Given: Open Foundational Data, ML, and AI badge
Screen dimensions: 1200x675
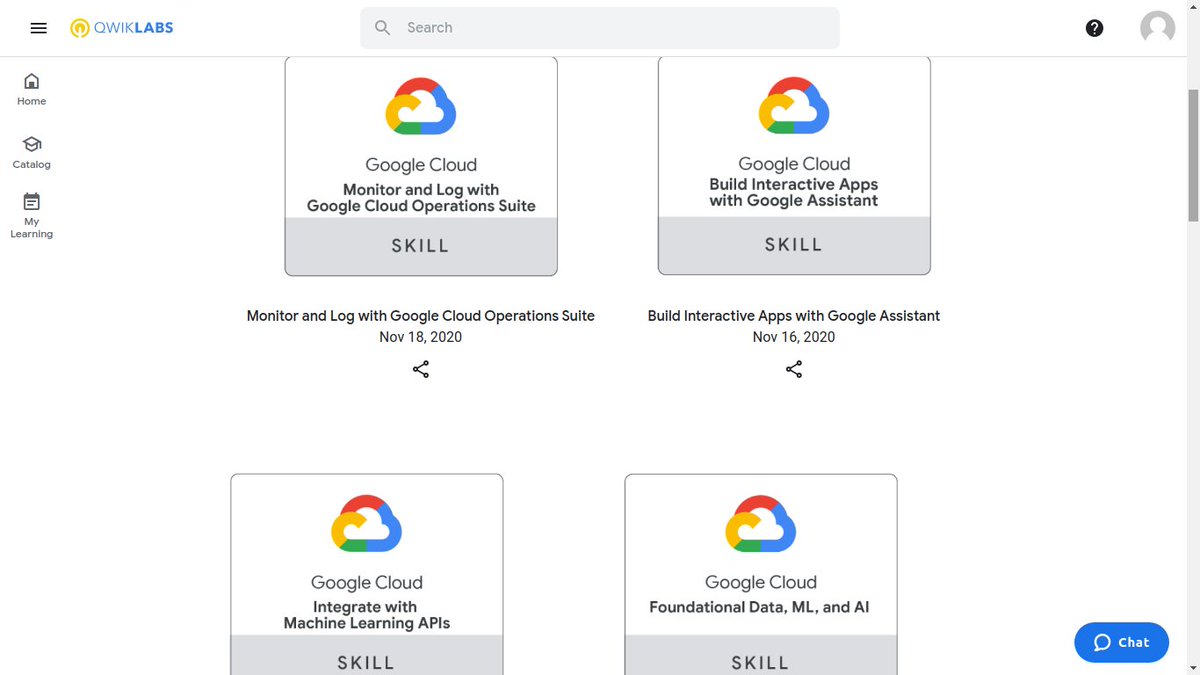Looking at the screenshot, I should tap(761, 574).
